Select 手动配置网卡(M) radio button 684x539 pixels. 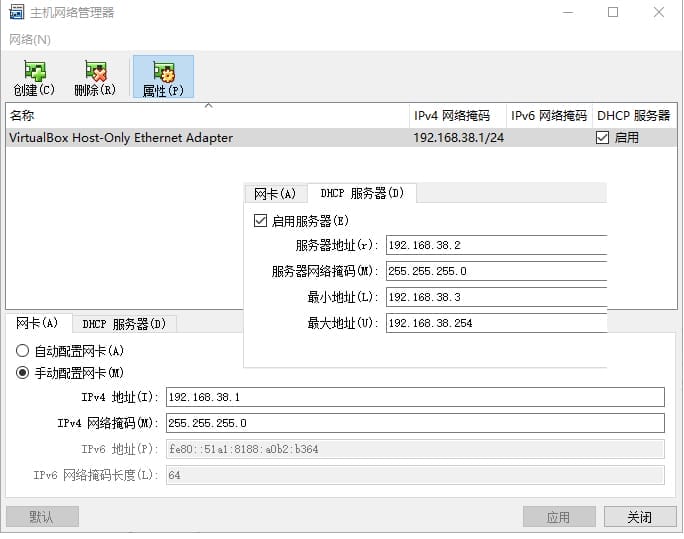[x=23, y=373]
